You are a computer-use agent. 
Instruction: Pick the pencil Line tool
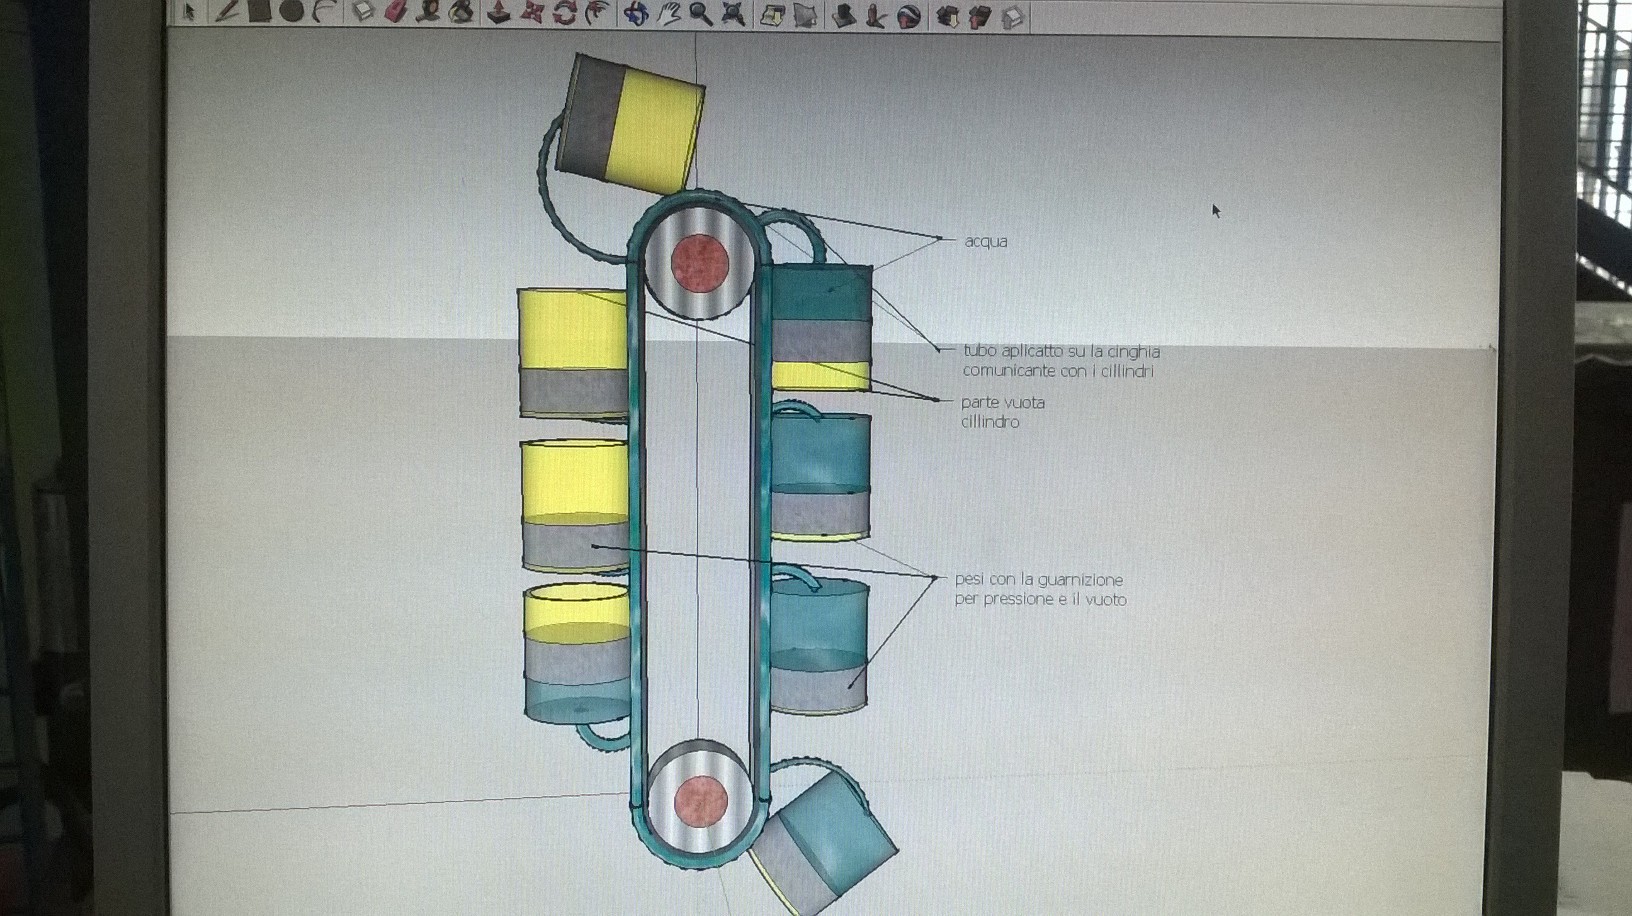point(227,12)
